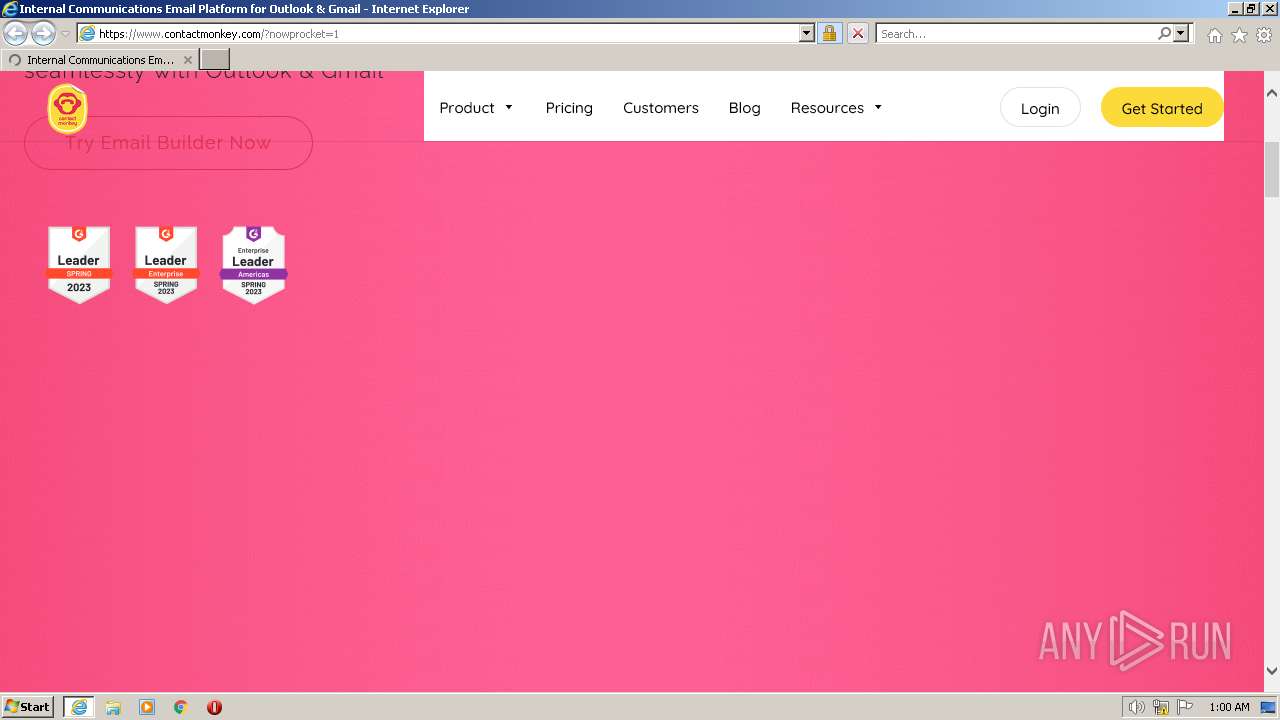Viewport: 1280px width, 720px height.
Task: Click the G2 Leader Enterprise badge
Action: (166, 264)
